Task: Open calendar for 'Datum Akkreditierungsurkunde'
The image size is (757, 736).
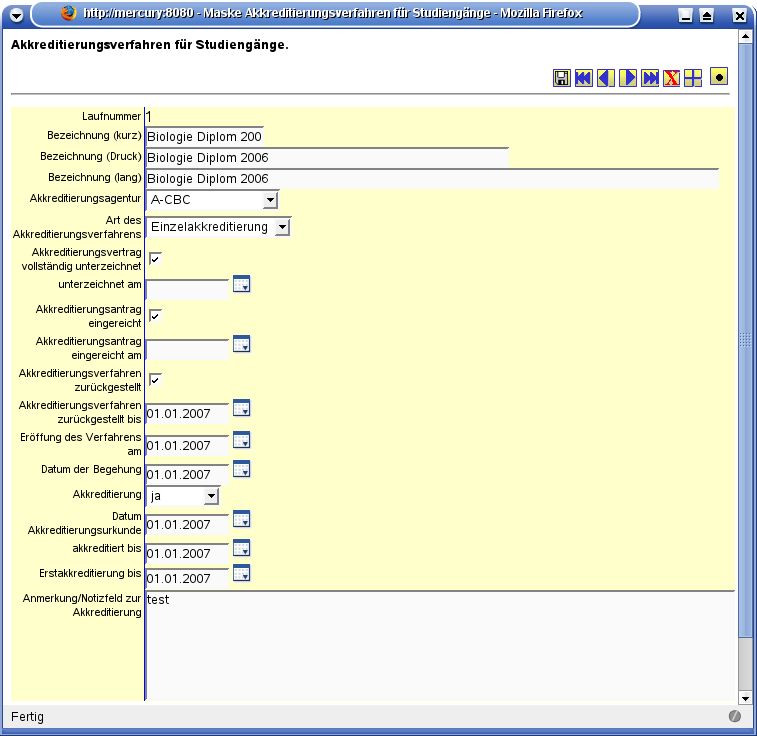Action: (241, 519)
